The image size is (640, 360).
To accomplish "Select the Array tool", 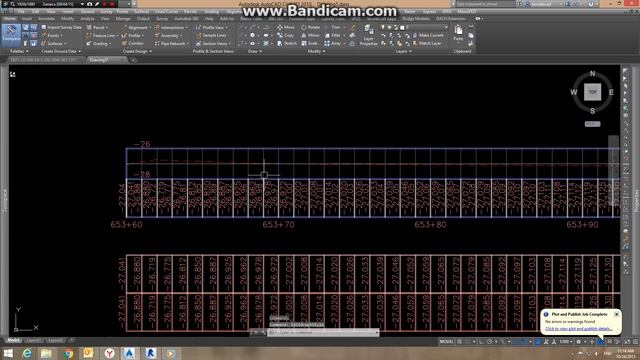I will [x=333, y=43].
